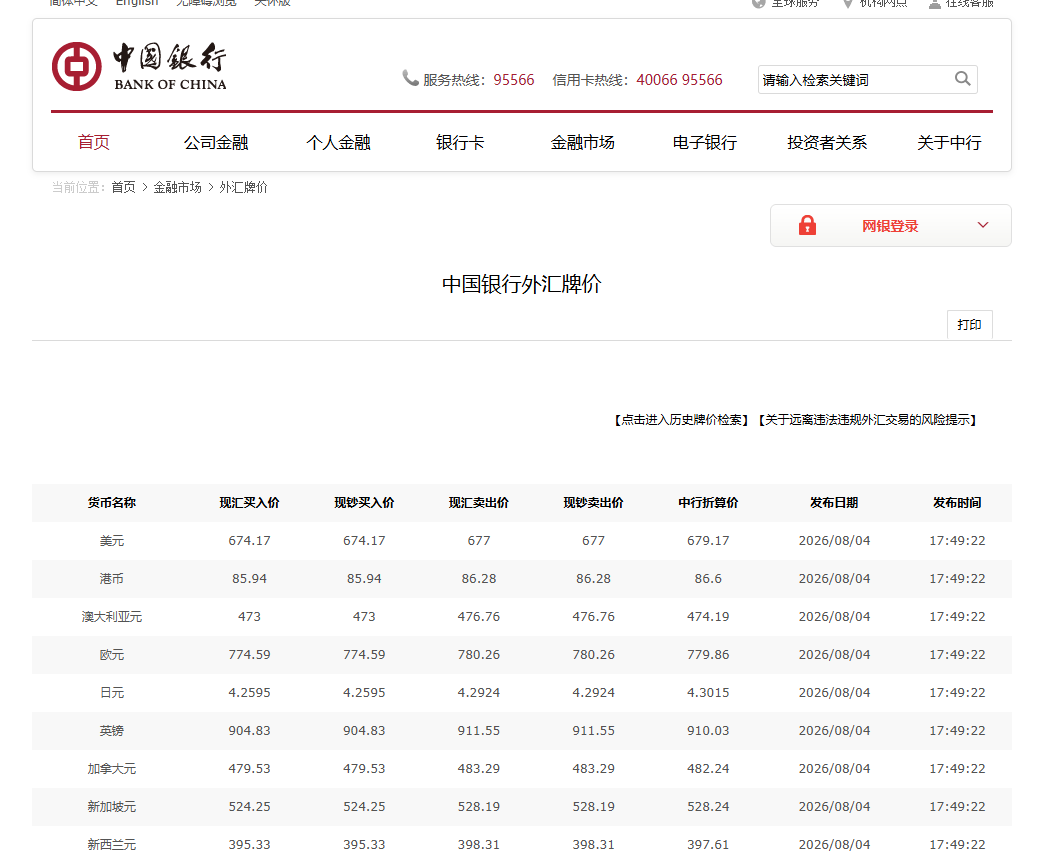1043x864 pixels.
Task: Click the 网银登录 label
Action: click(890, 226)
